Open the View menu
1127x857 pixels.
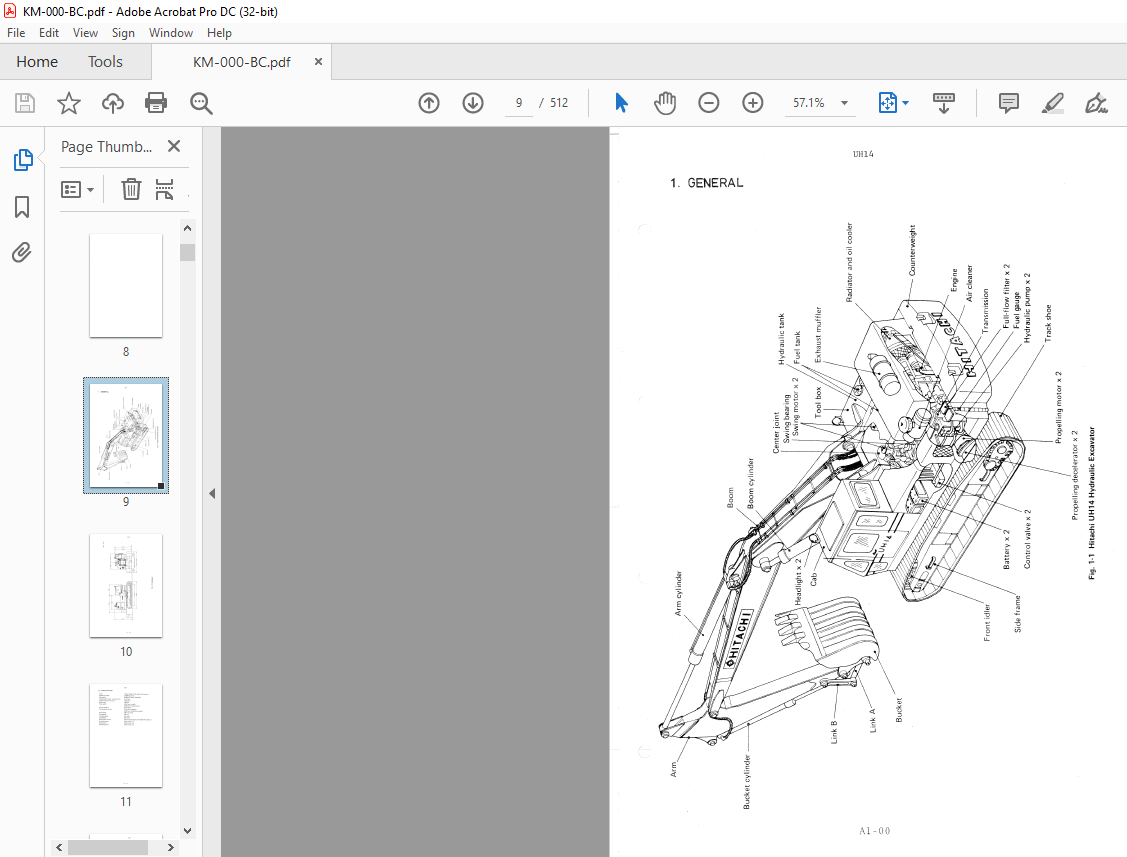[x=85, y=32]
